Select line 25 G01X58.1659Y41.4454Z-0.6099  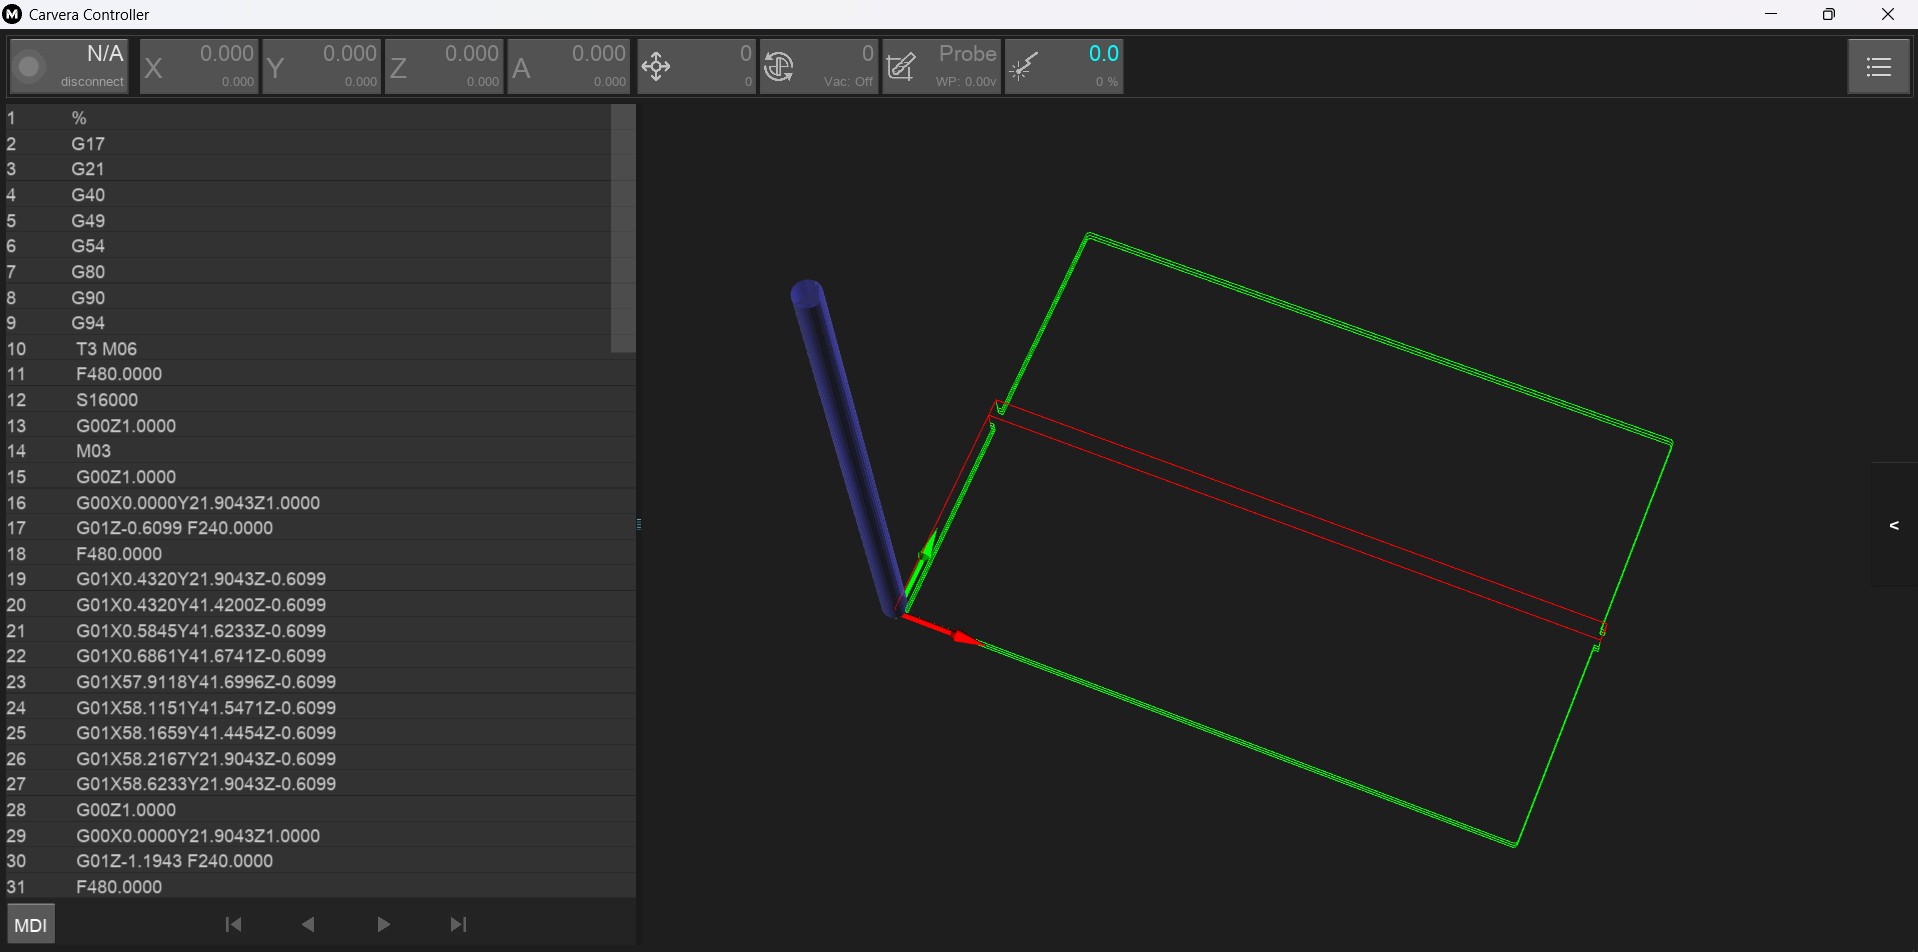[x=320, y=733]
